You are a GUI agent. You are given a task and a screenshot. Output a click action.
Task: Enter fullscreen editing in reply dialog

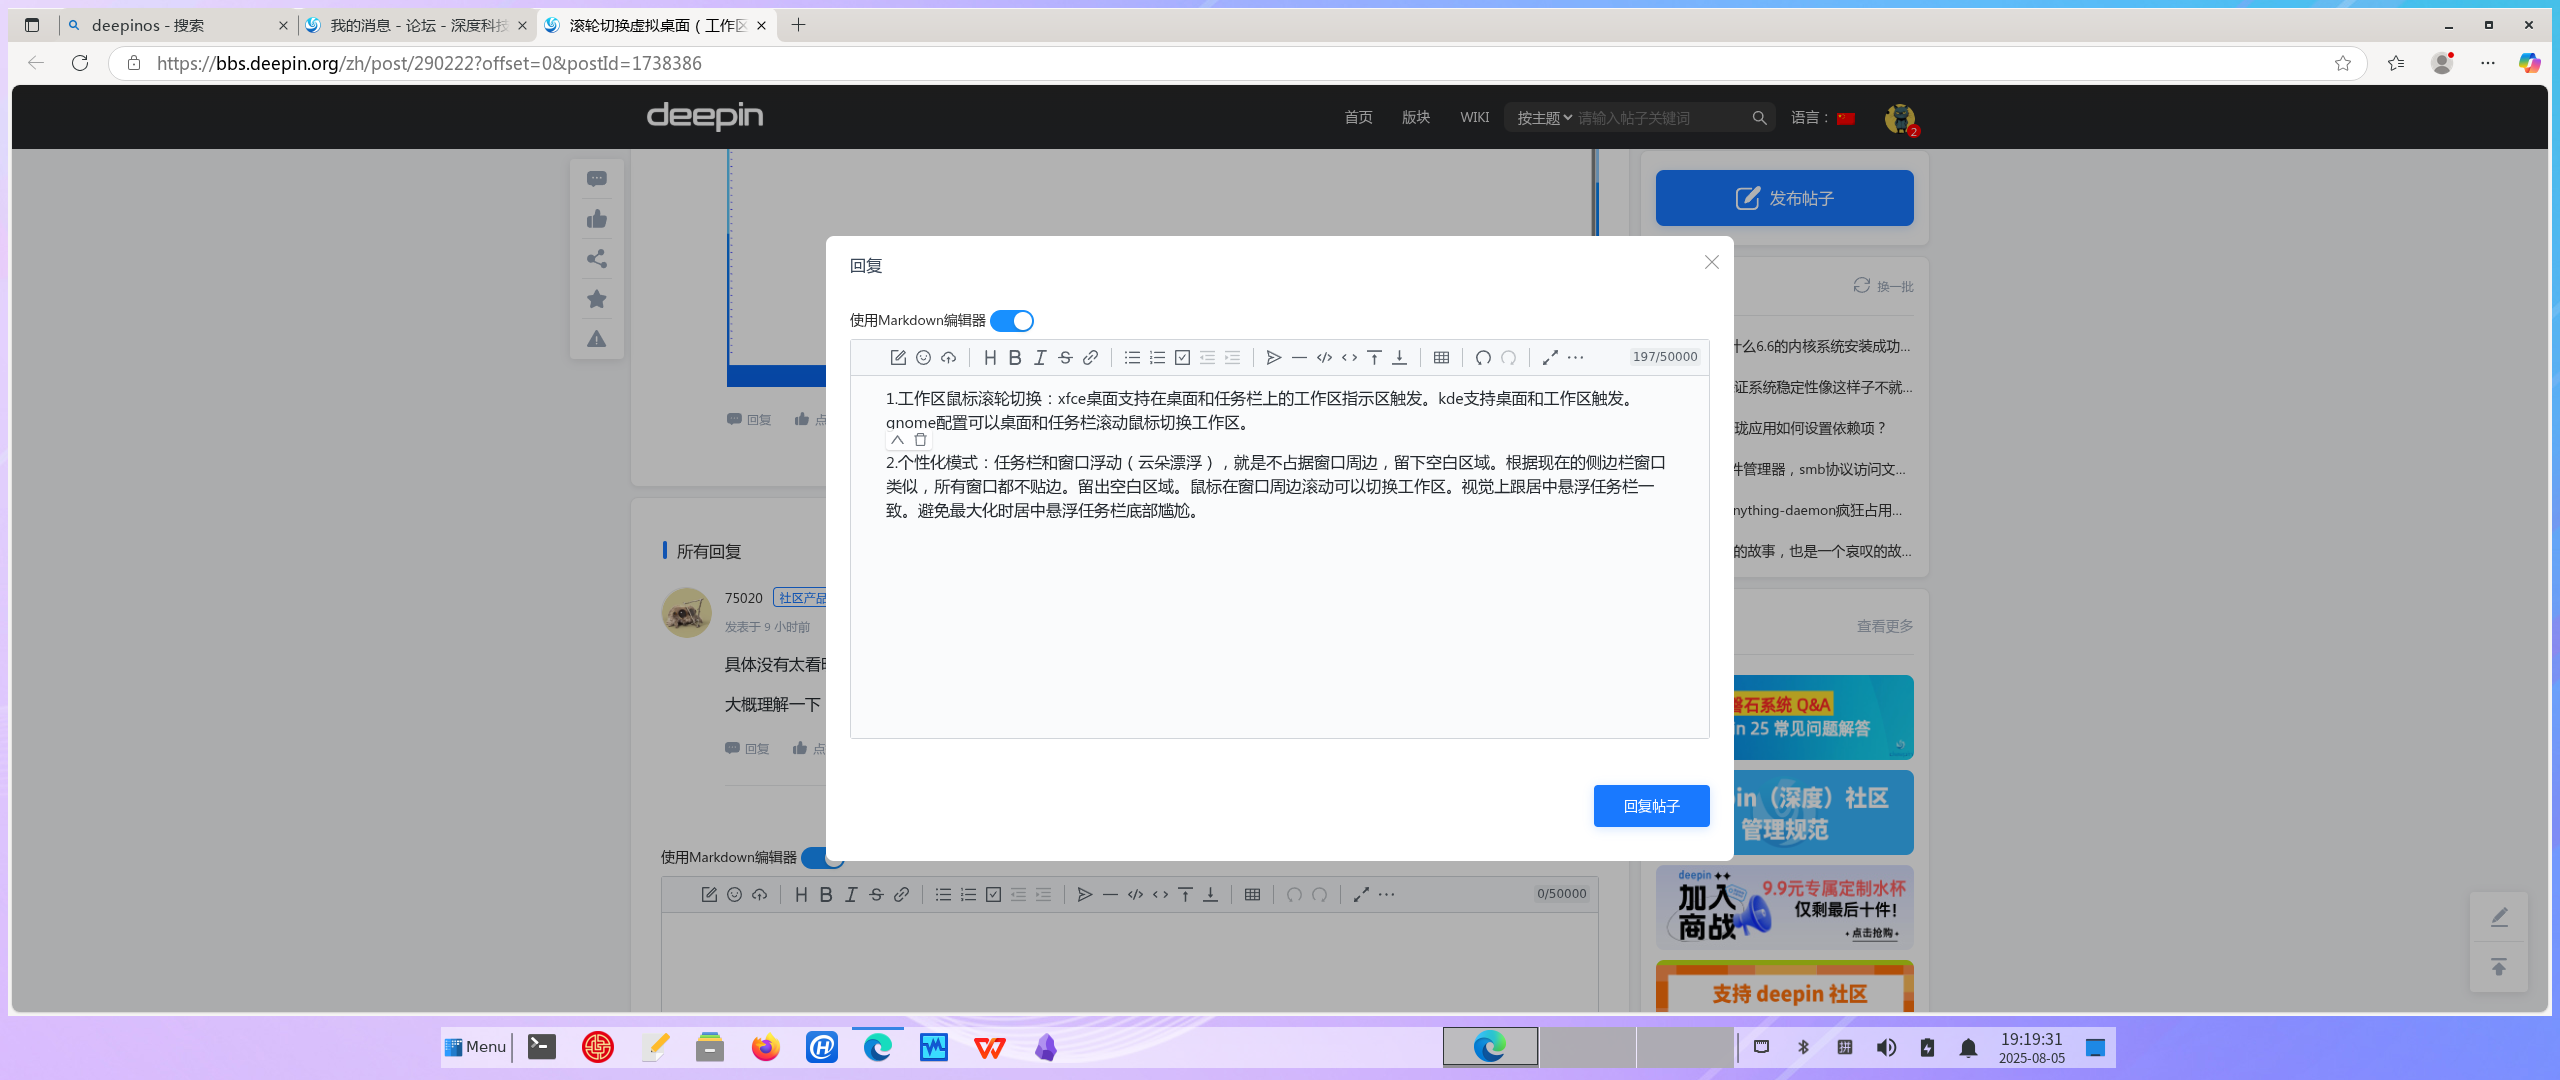click(x=1550, y=357)
